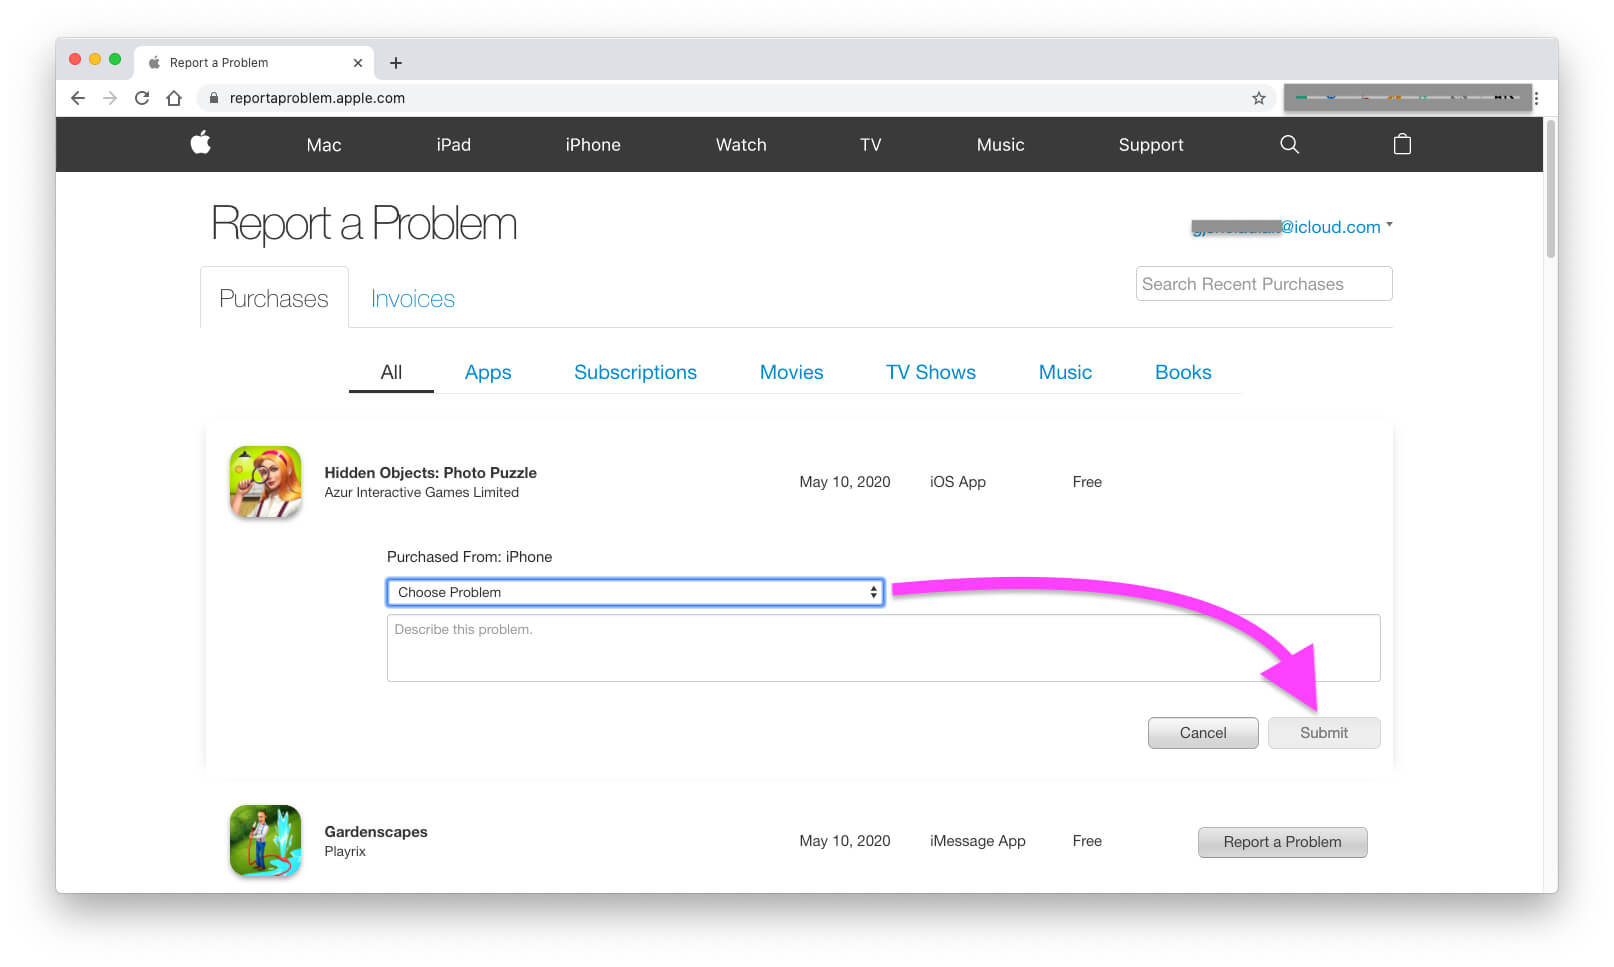
Task: Click the browser back arrow
Action: pyautogui.click(x=77, y=97)
